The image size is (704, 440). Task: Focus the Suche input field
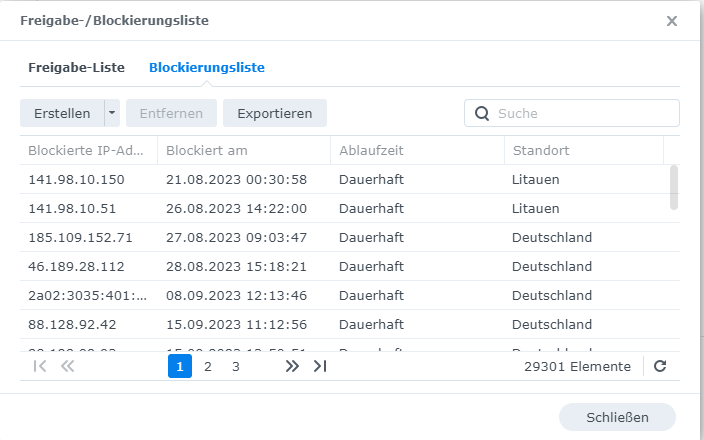tap(572, 113)
